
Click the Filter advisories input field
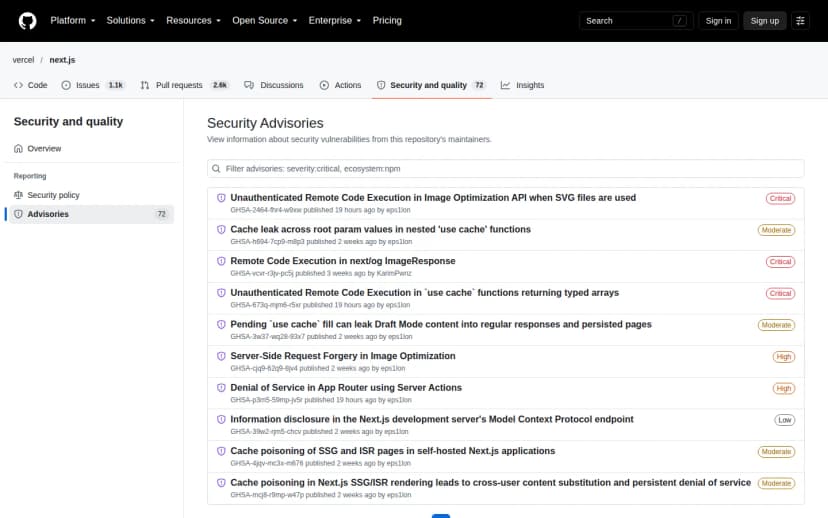pos(505,168)
